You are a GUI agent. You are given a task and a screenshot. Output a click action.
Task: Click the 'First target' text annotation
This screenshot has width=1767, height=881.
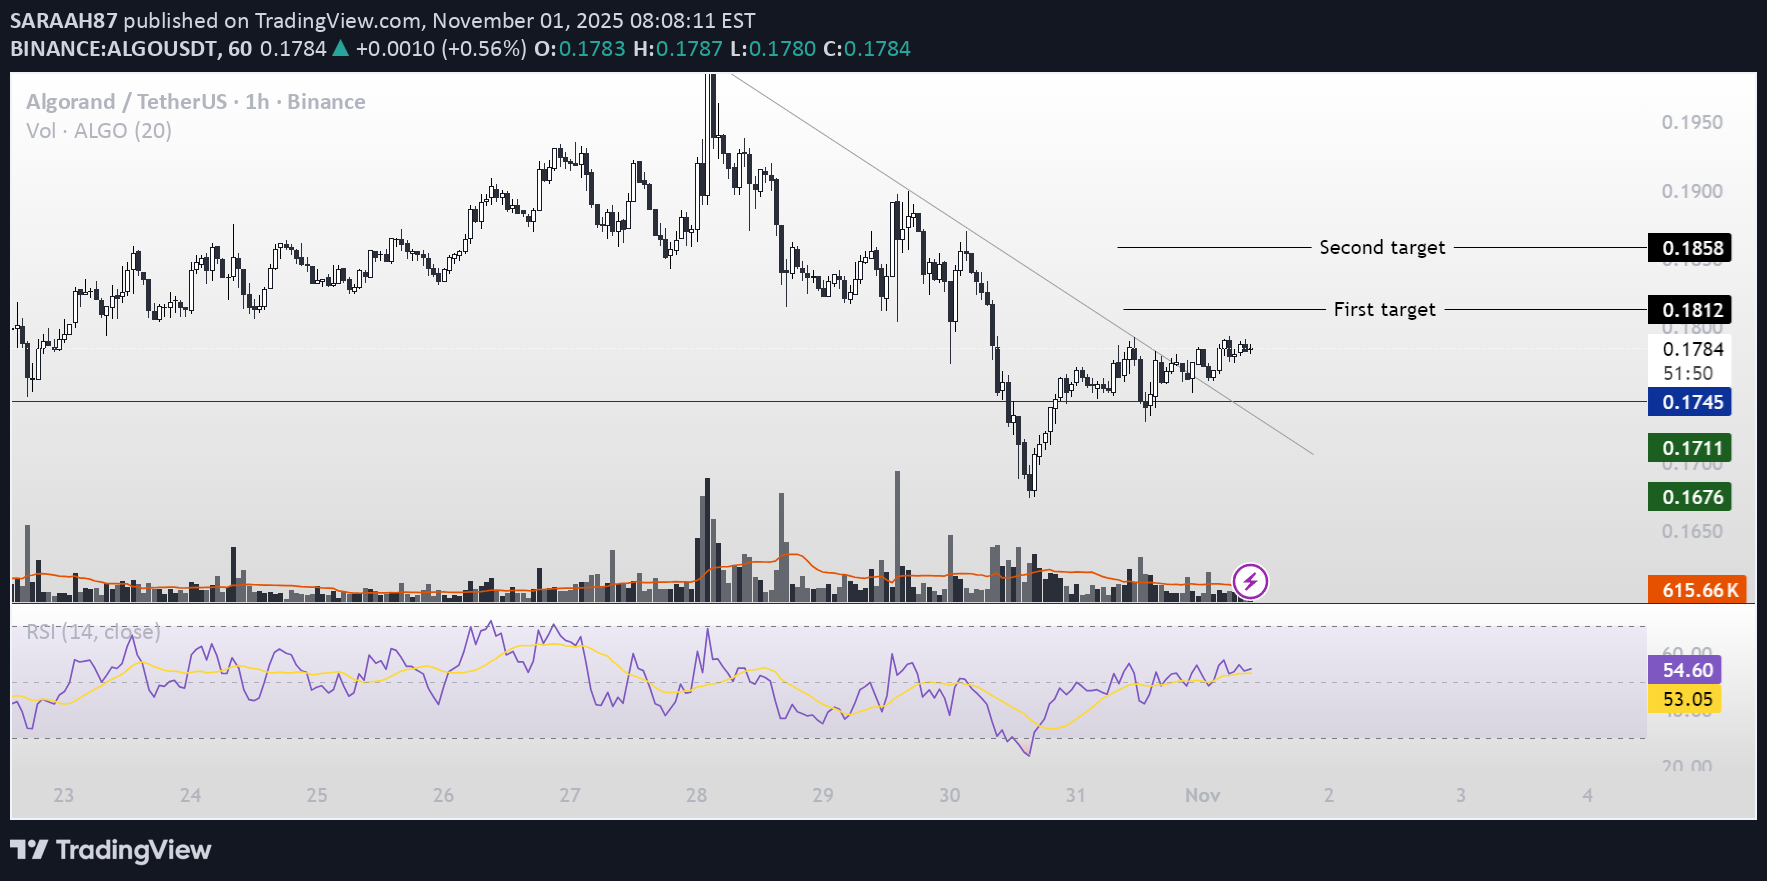[x=1384, y=310]
